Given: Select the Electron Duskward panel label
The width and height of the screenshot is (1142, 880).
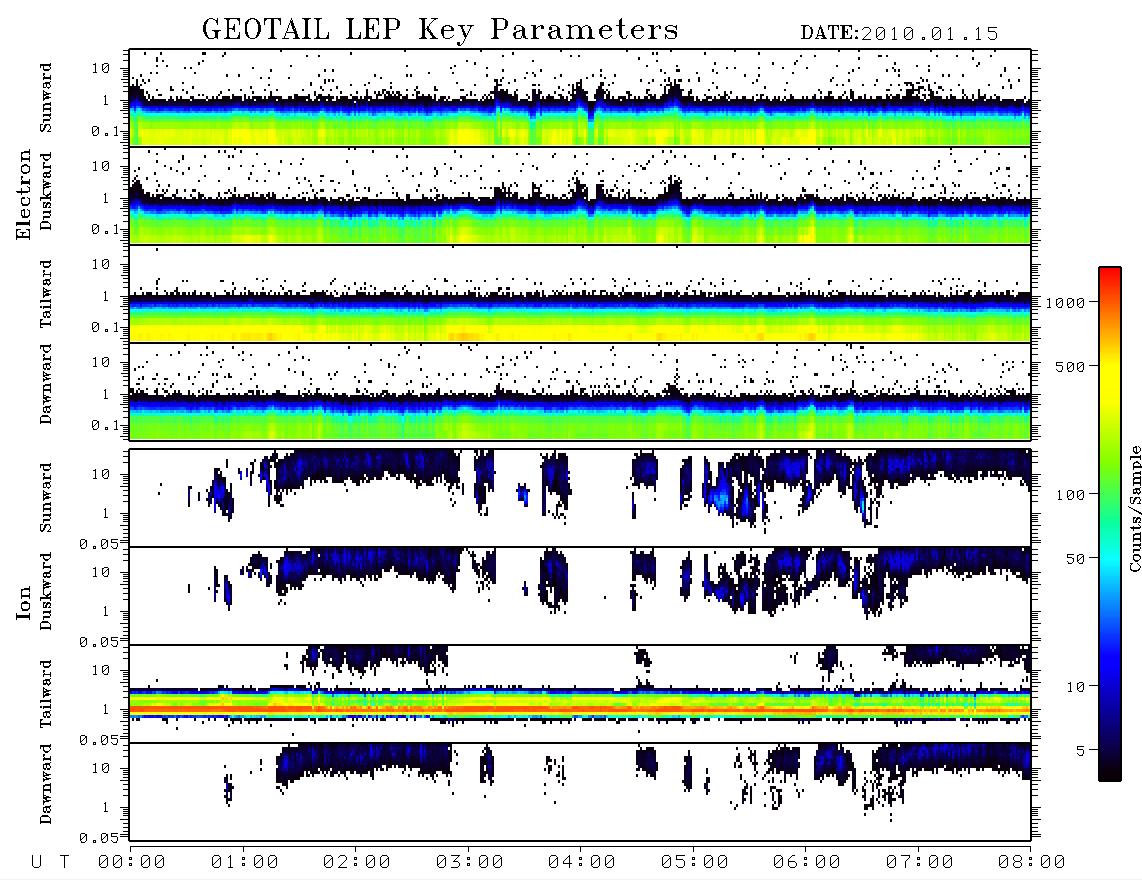Looking at the screenshot, I should click(46, 191).
